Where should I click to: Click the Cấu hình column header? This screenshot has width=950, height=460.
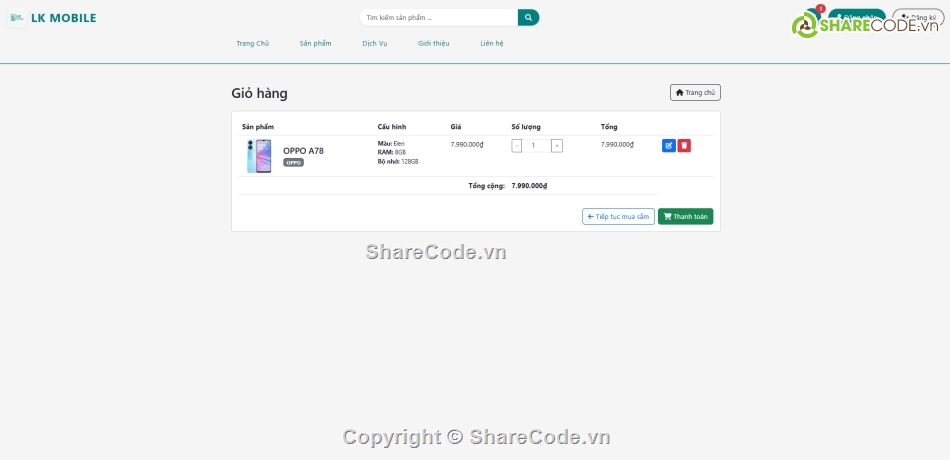392,127
